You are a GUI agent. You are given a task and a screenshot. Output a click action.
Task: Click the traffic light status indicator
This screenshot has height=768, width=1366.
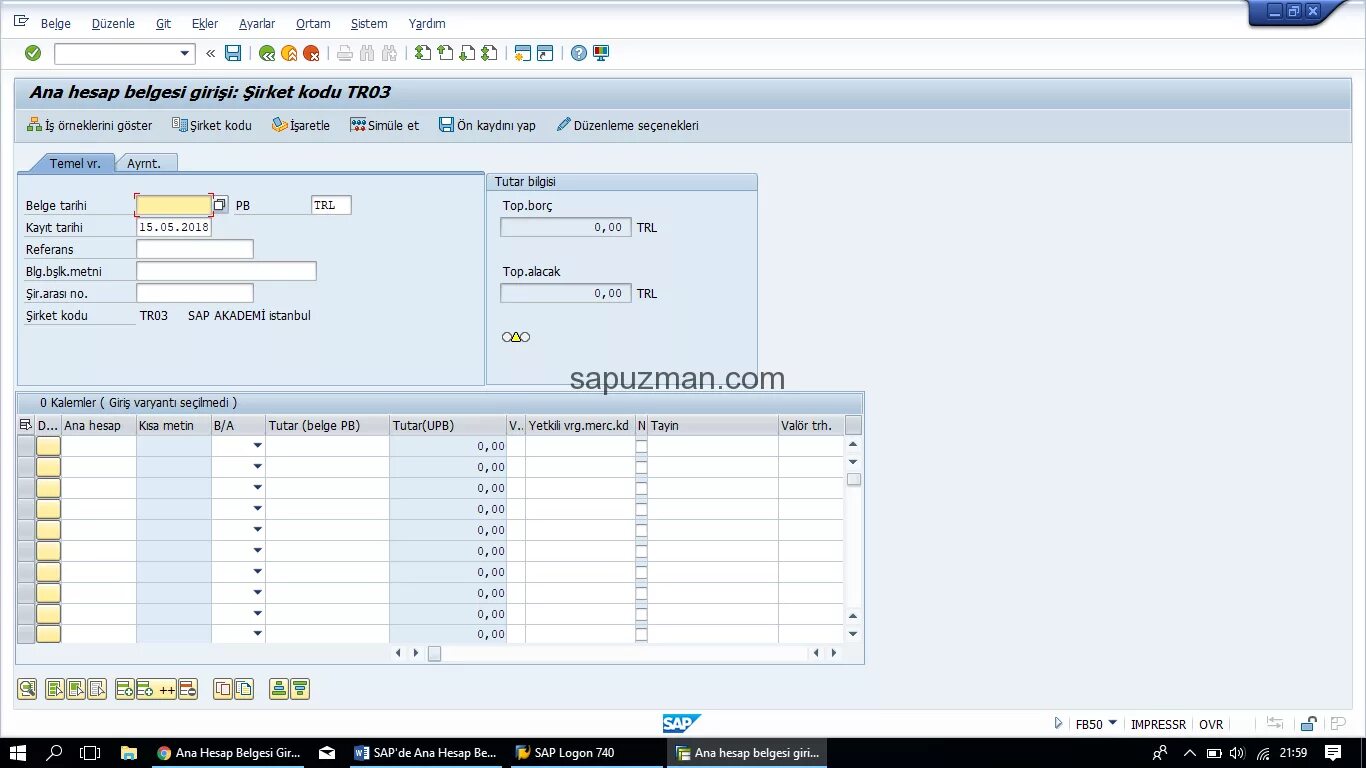(x=516, y=337)
